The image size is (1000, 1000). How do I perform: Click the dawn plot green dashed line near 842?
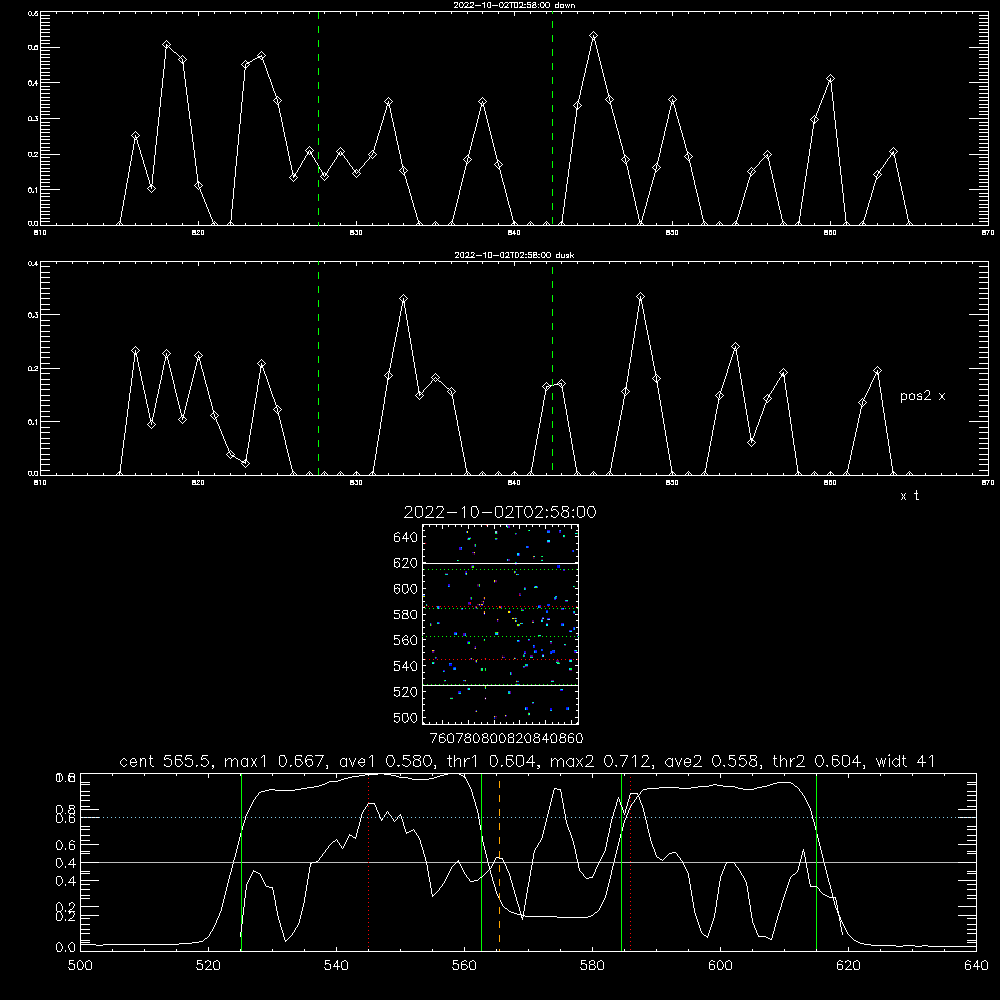pyautogui.click(x=552, y=118)
